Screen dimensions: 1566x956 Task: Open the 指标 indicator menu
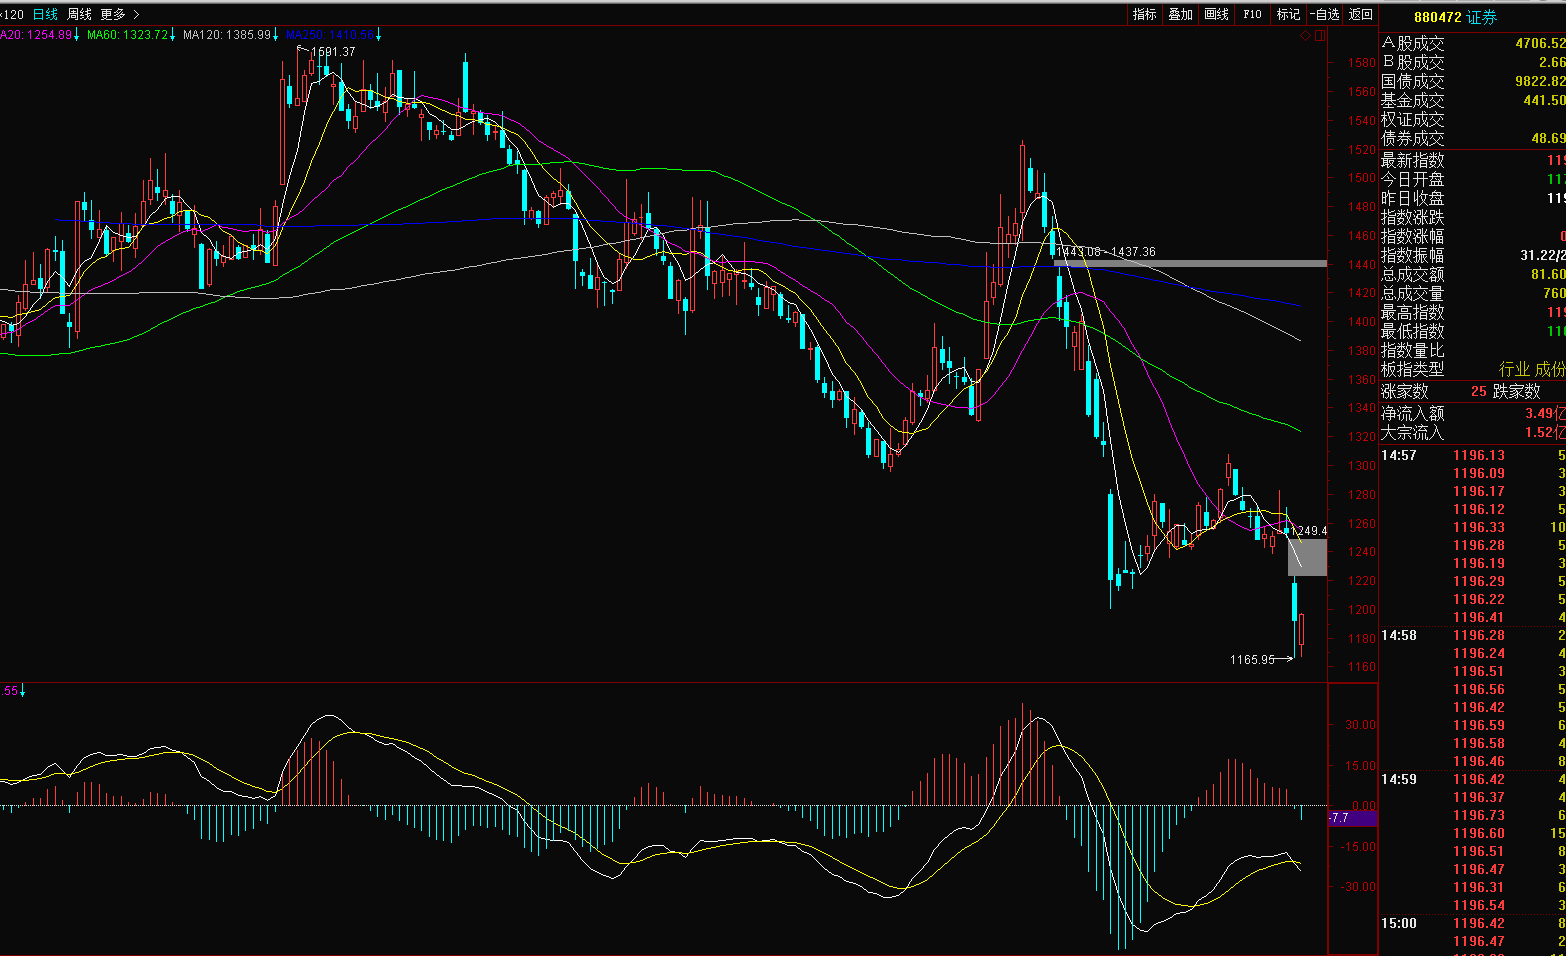(1144, 14)
